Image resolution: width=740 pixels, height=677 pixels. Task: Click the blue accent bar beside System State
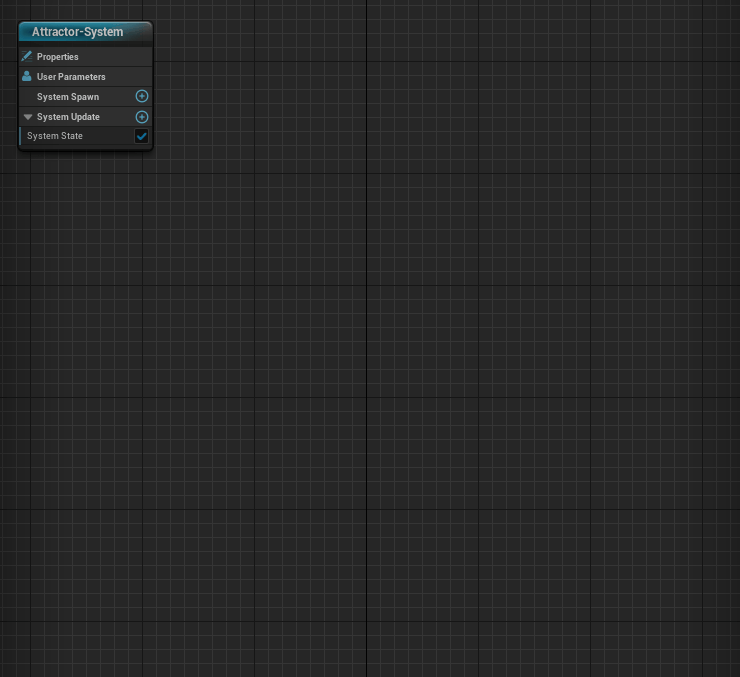20,136
